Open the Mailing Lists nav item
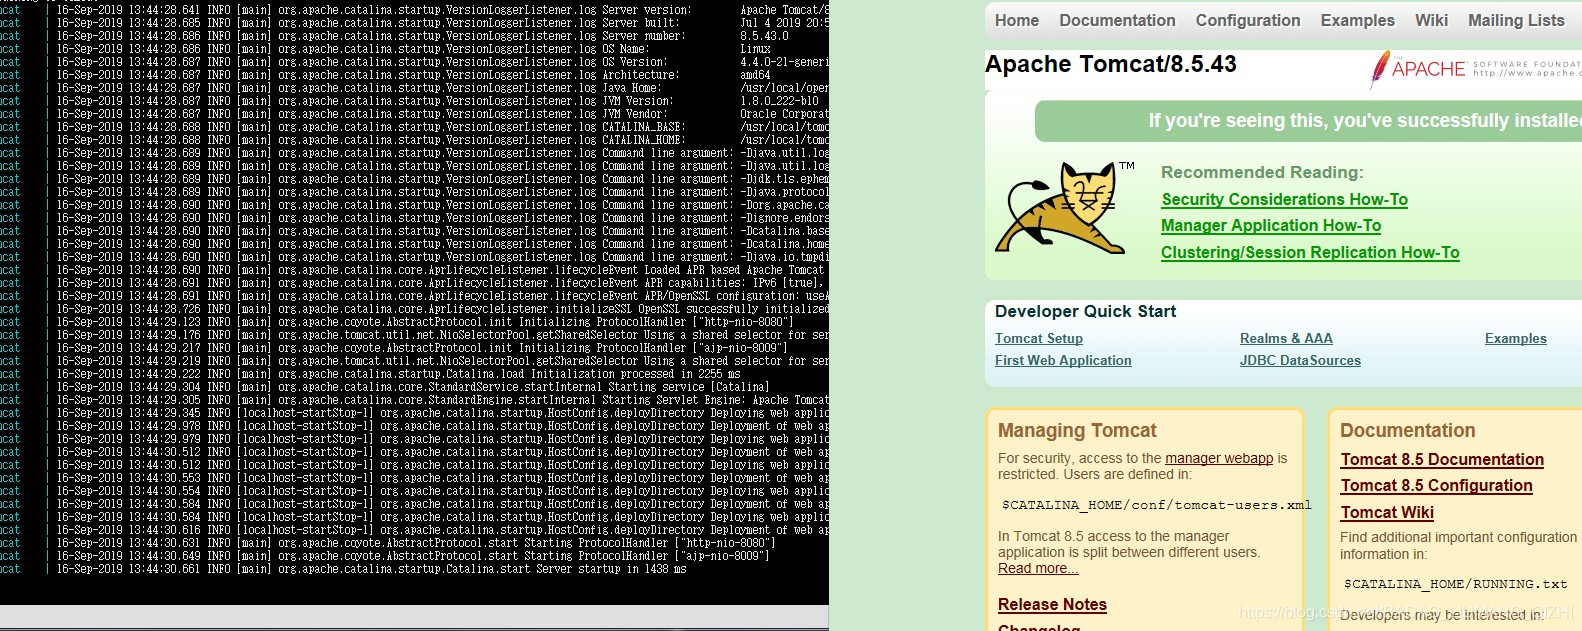 click(x=1516, y=20)
